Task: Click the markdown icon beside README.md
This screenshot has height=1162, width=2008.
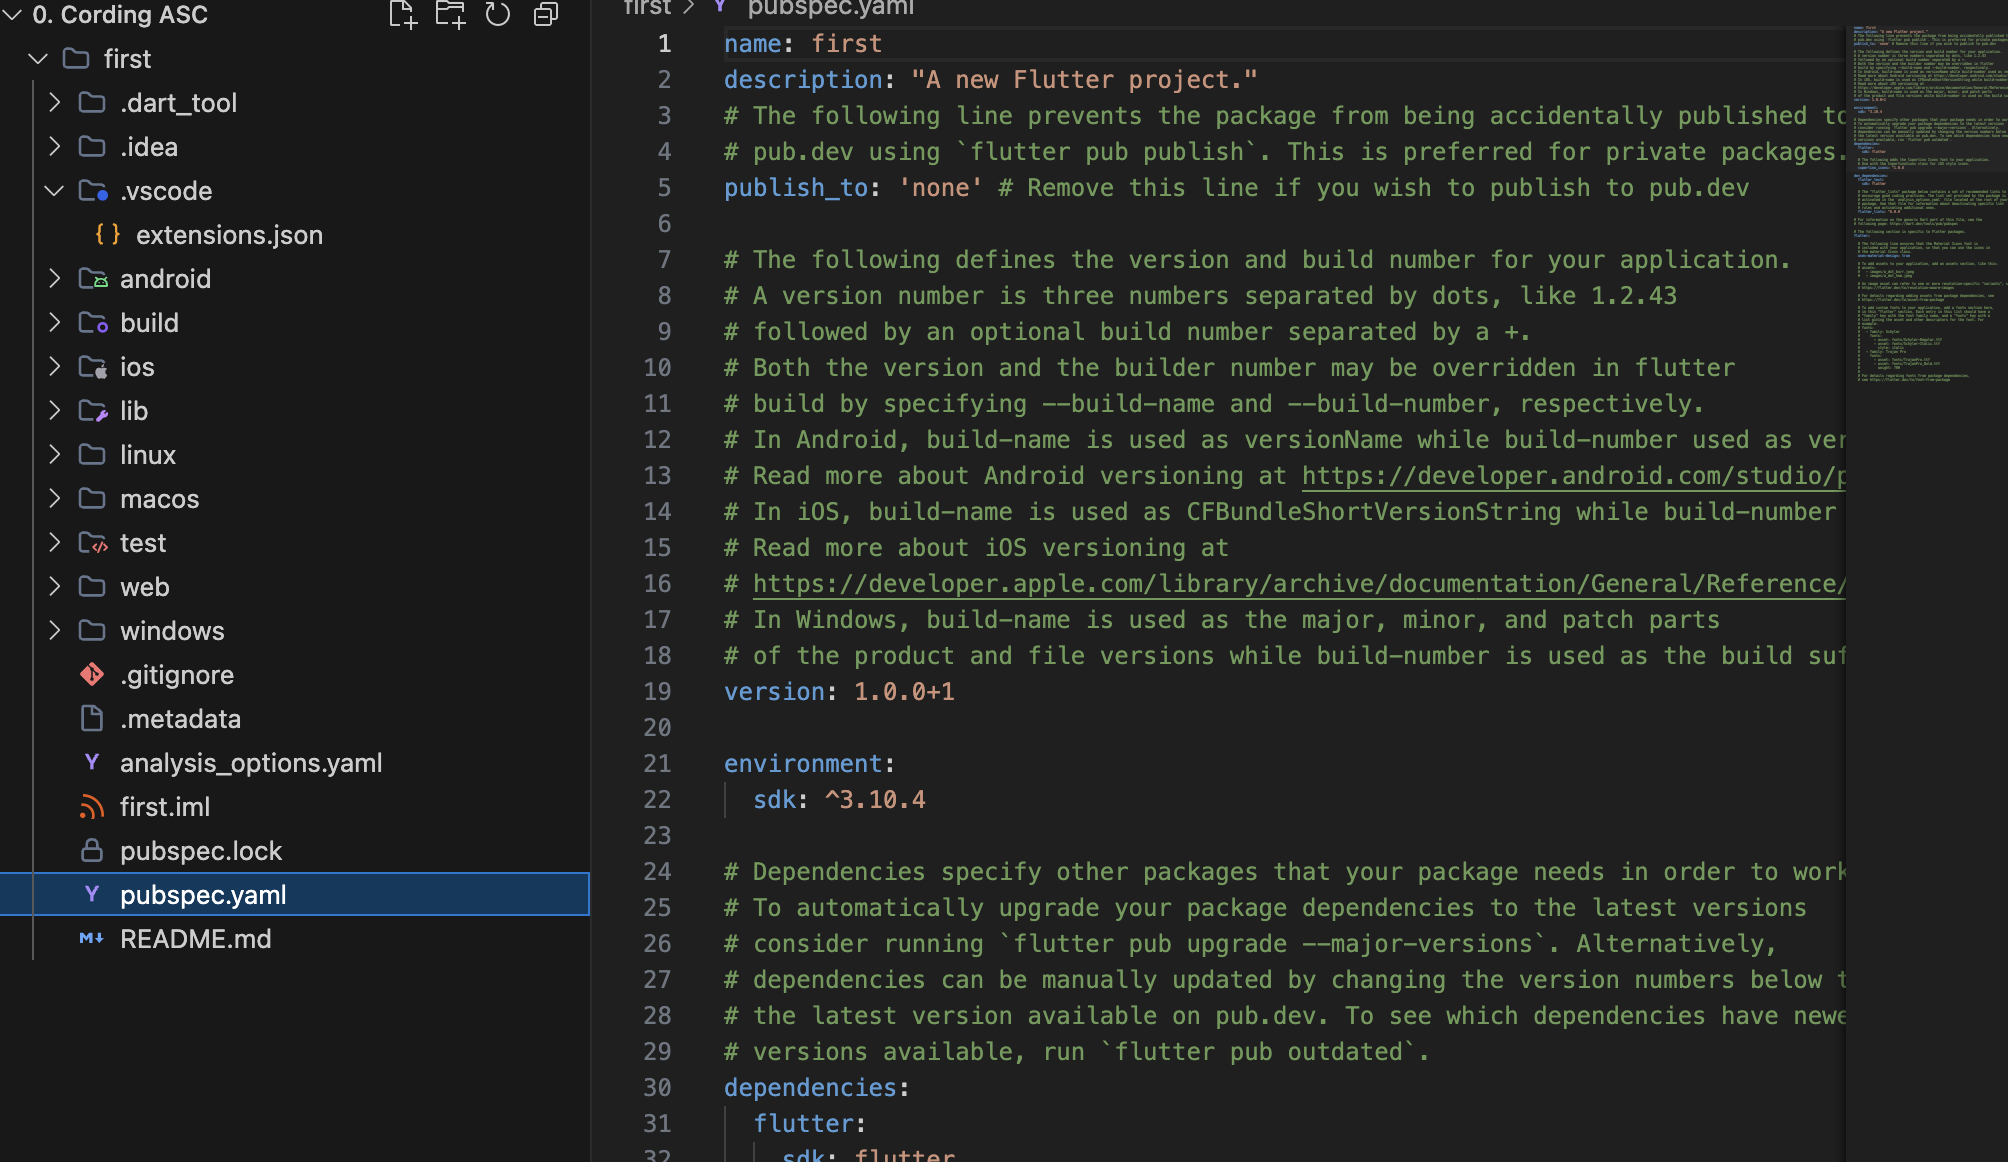Action: tap(92, 939)
